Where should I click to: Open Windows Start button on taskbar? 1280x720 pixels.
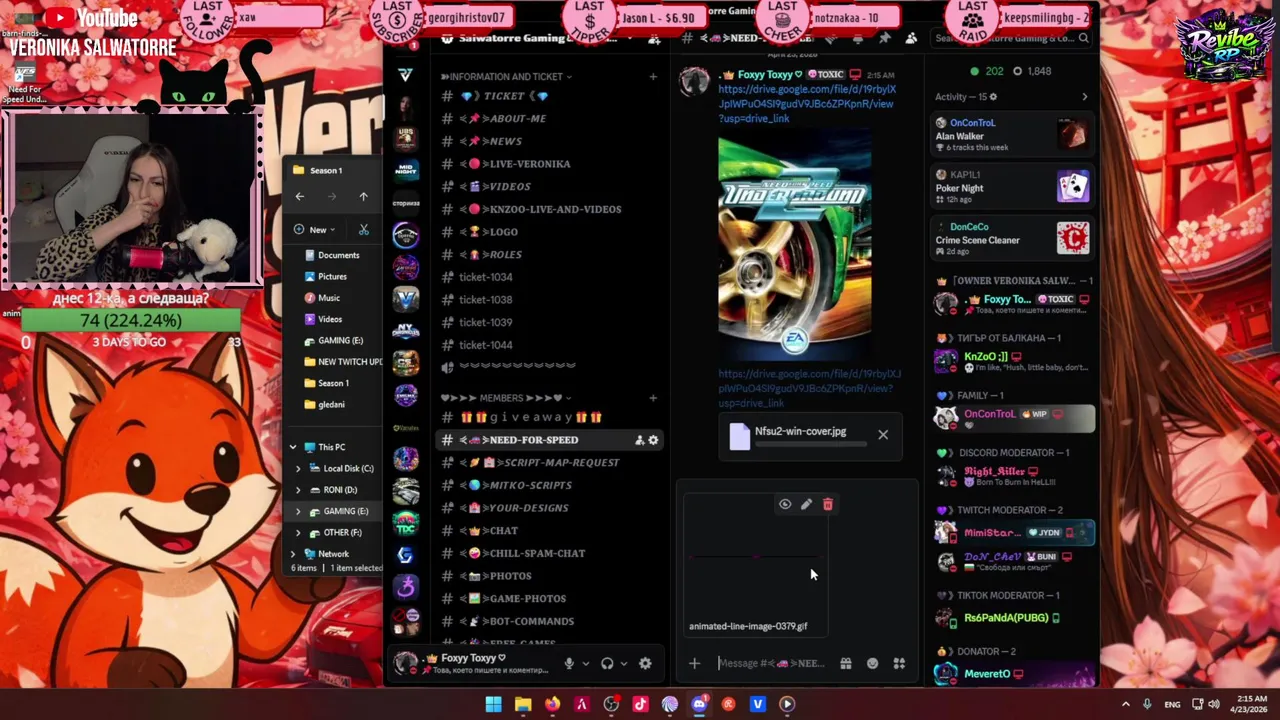click(x=493, y=704)
